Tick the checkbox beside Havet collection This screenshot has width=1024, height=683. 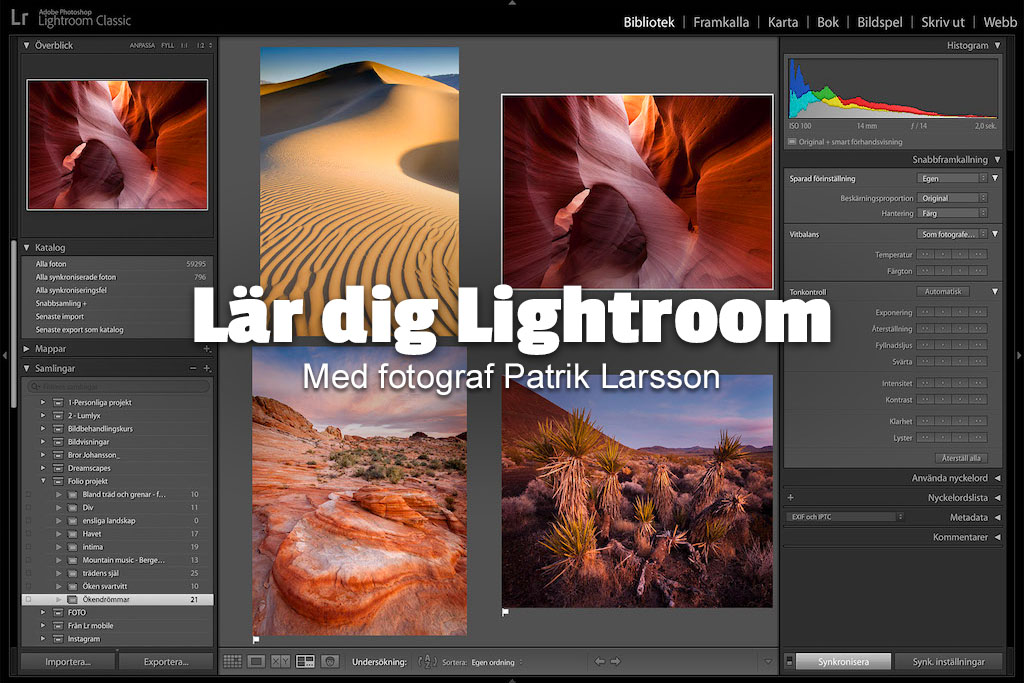(x=28, y=534)
